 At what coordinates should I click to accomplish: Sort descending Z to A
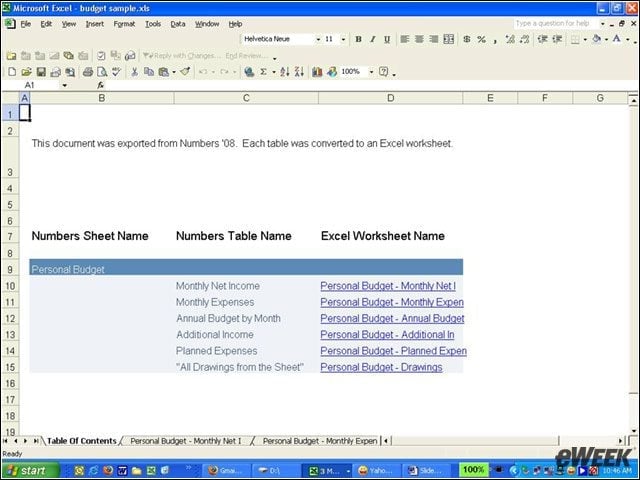pos(299,72)
